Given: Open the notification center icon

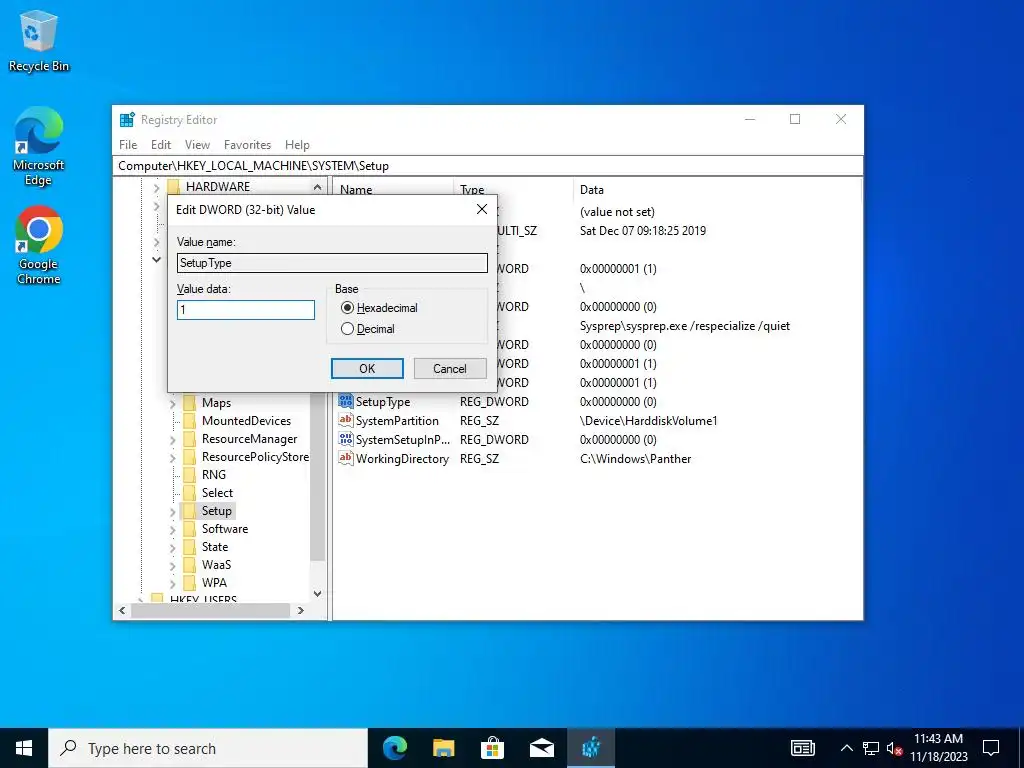Looking at the screenshot, I should [991, 748].
